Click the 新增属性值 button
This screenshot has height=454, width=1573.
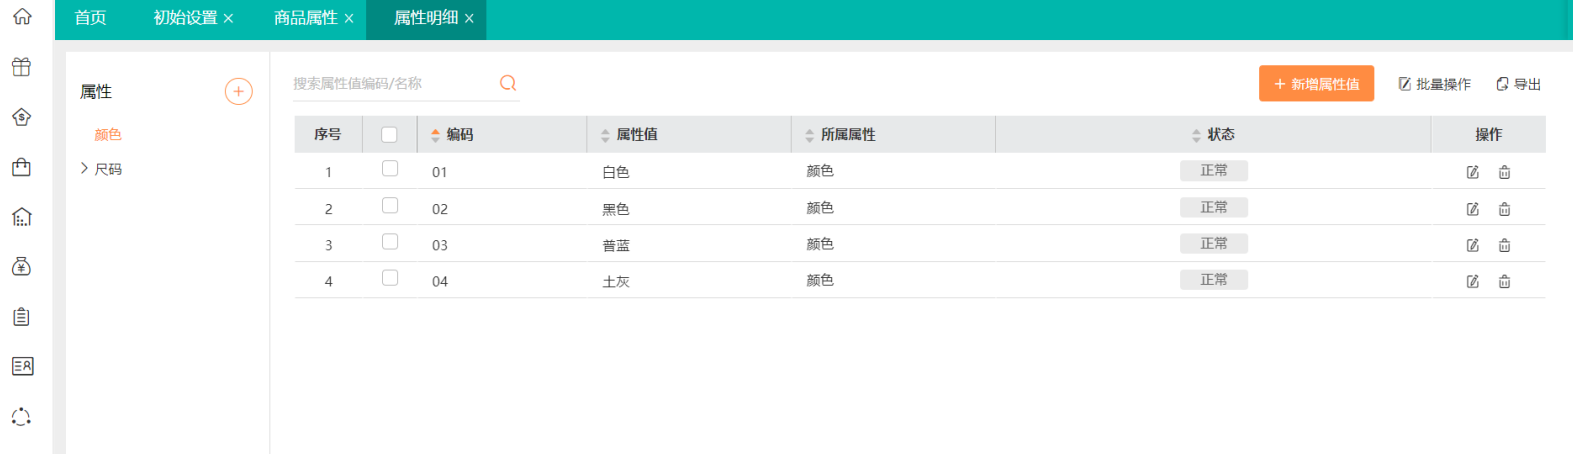point(1315,84)
